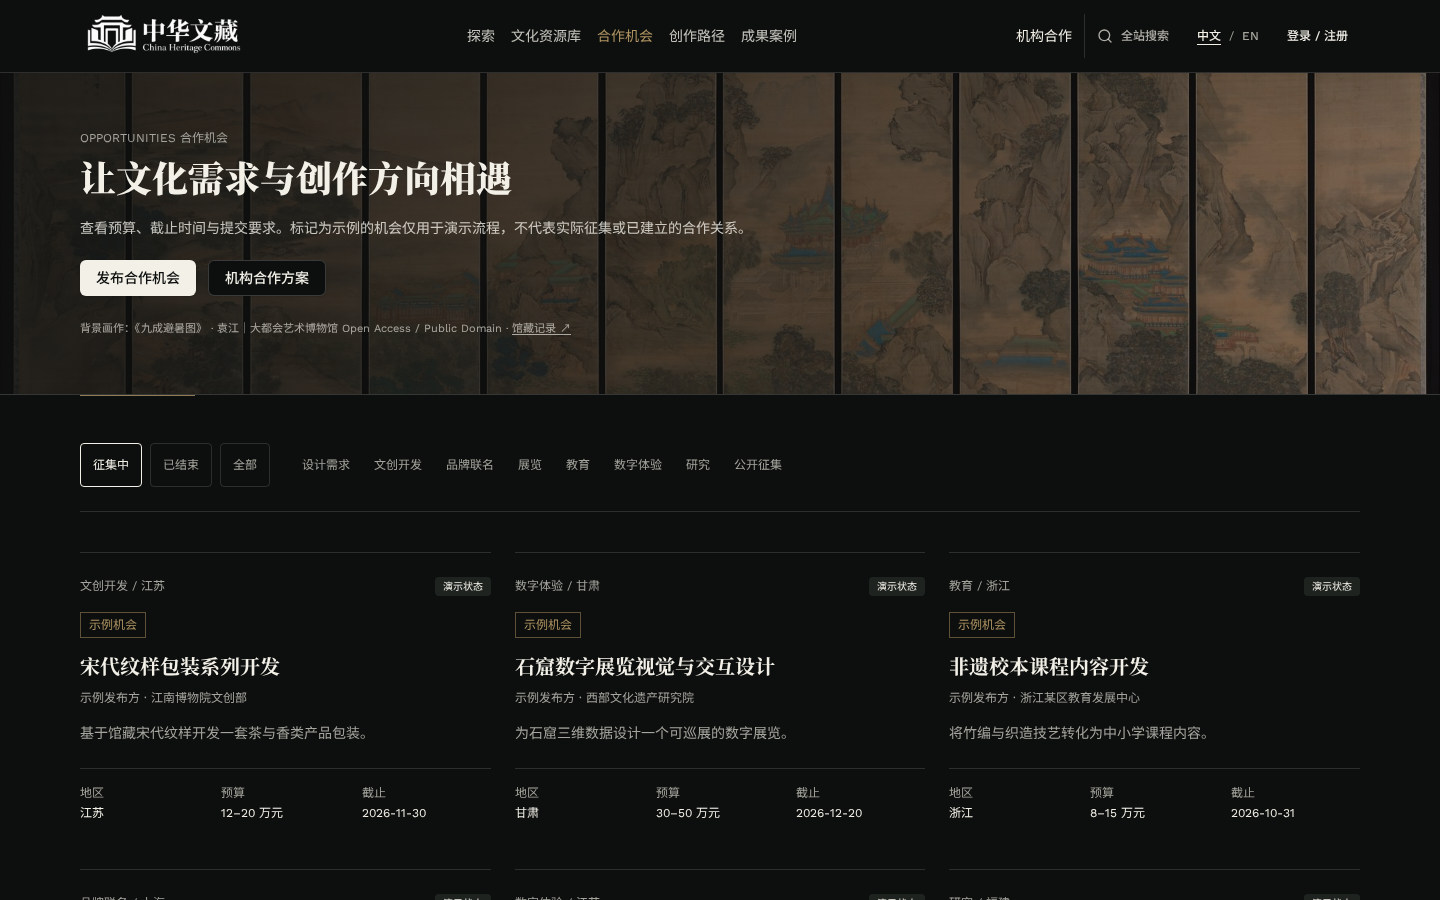This screenshot has height=900, width=1440.
Task: Filter by 展览 category
Action: pos(530,465)
